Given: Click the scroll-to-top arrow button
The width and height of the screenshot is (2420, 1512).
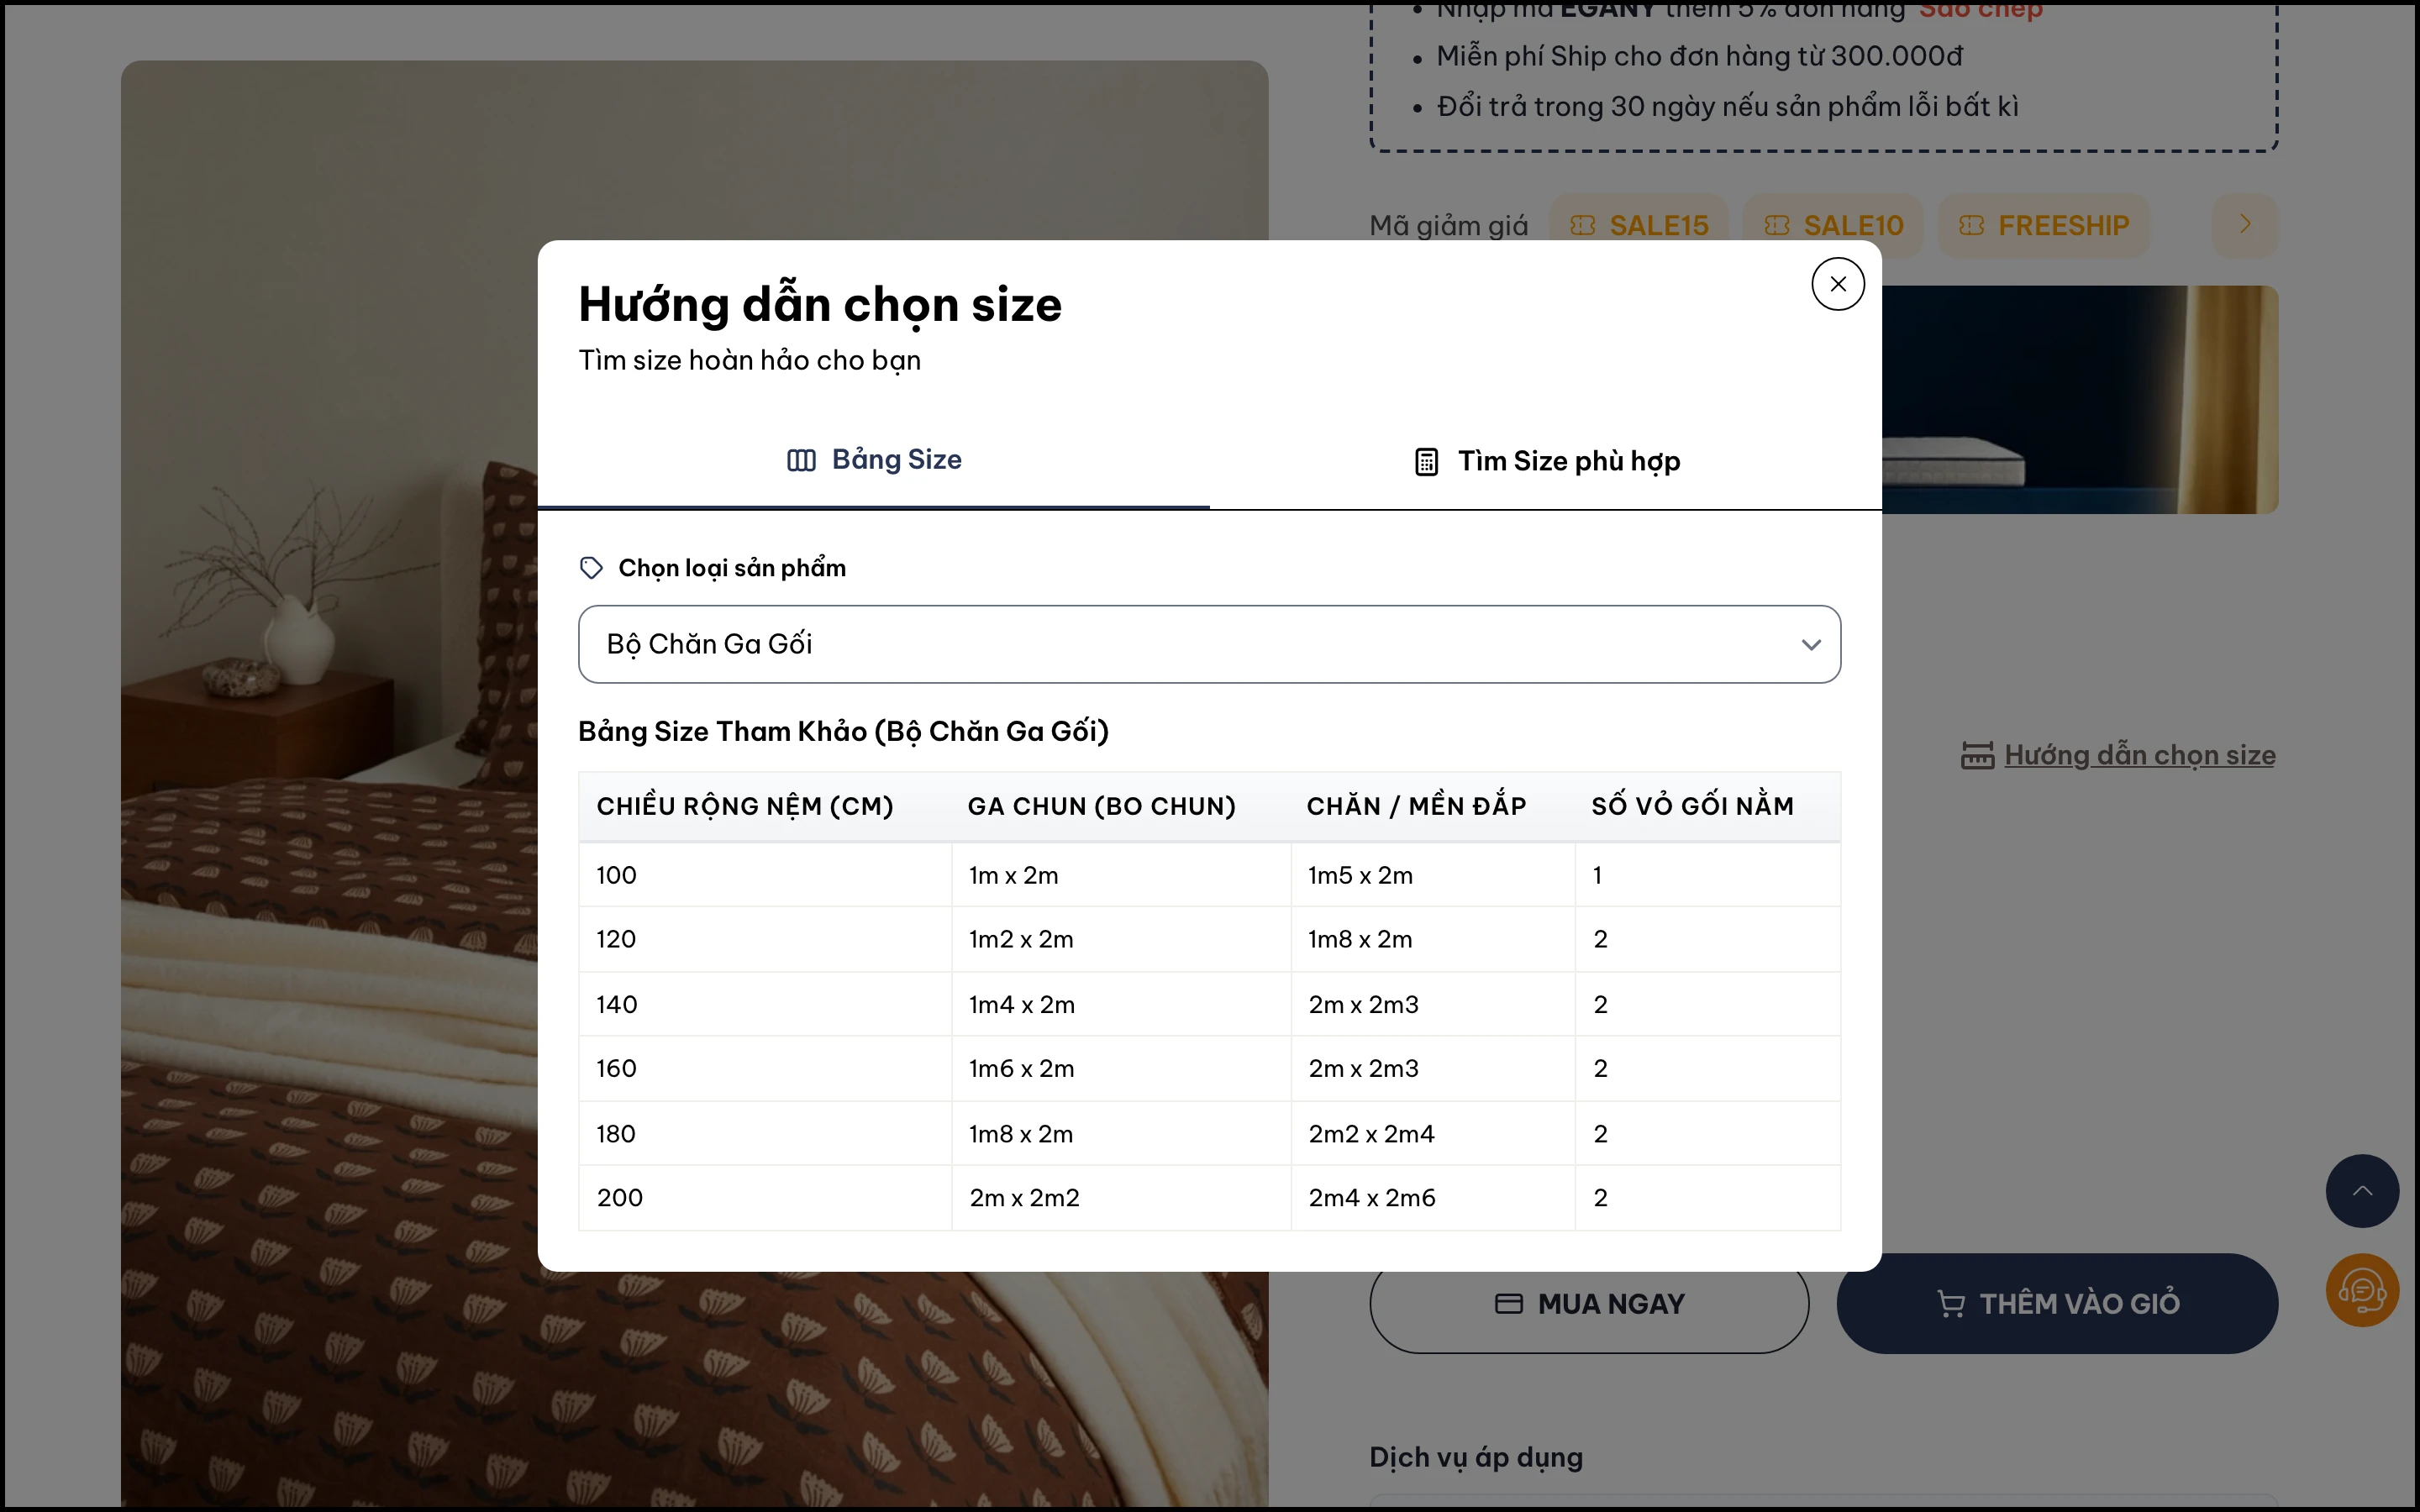Looking at the screenshot, I should 2362,1191.
